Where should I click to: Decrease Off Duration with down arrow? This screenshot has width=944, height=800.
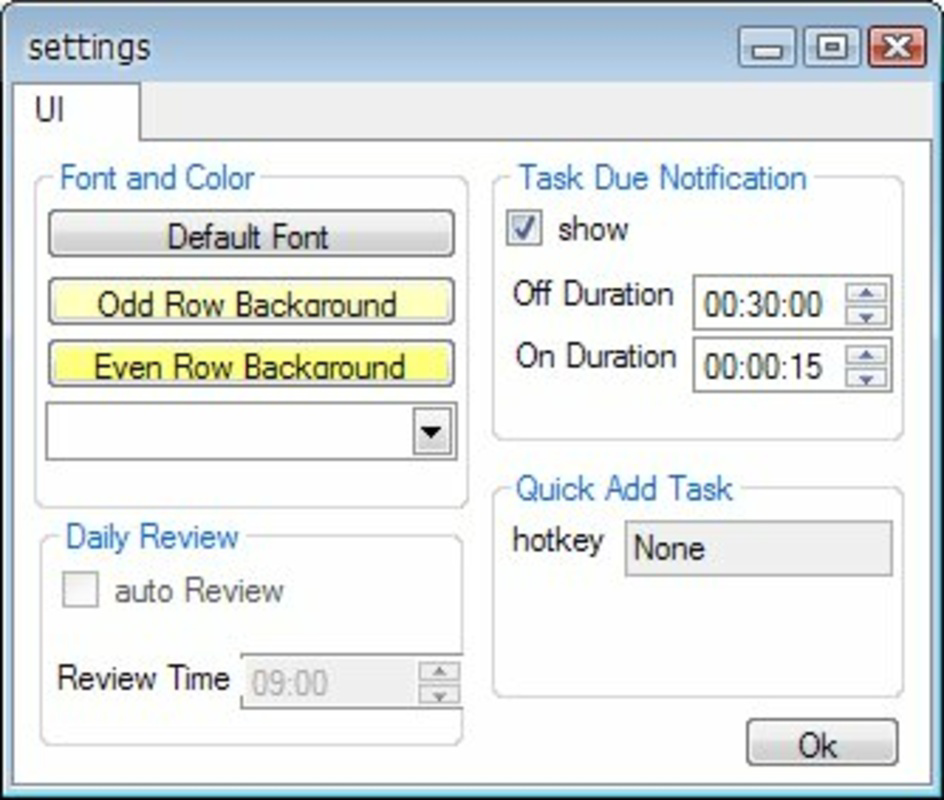(866, 315)
